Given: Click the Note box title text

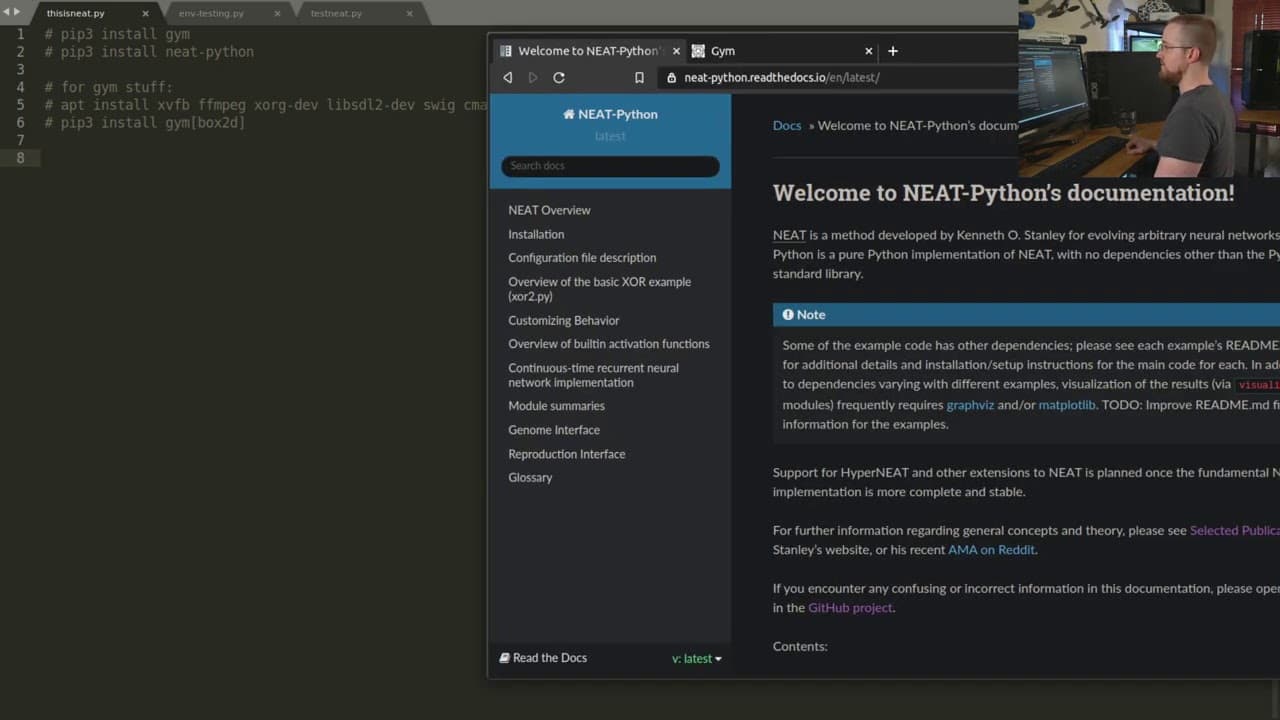Looking at the screenshot, I should 811,314.
